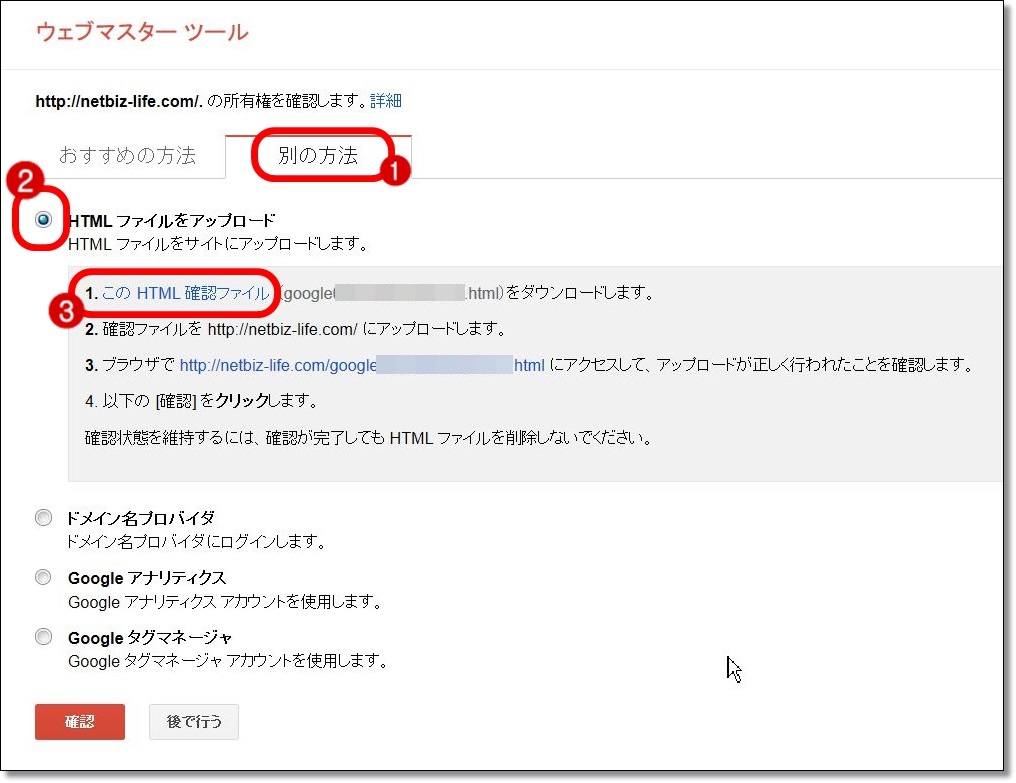Click the HTML ファイルをアップロード label

click(172, 221)
